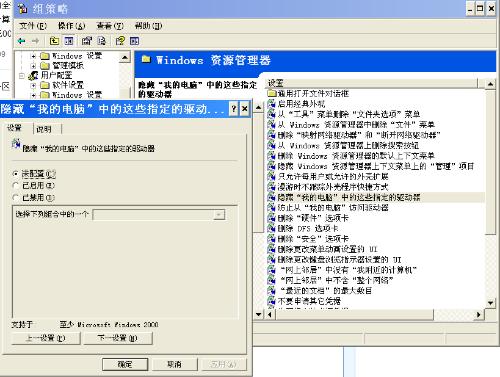The image size is (500, 377).
Task: Expand Windows 设置 node below 软件设置
Action: [33, 95]
